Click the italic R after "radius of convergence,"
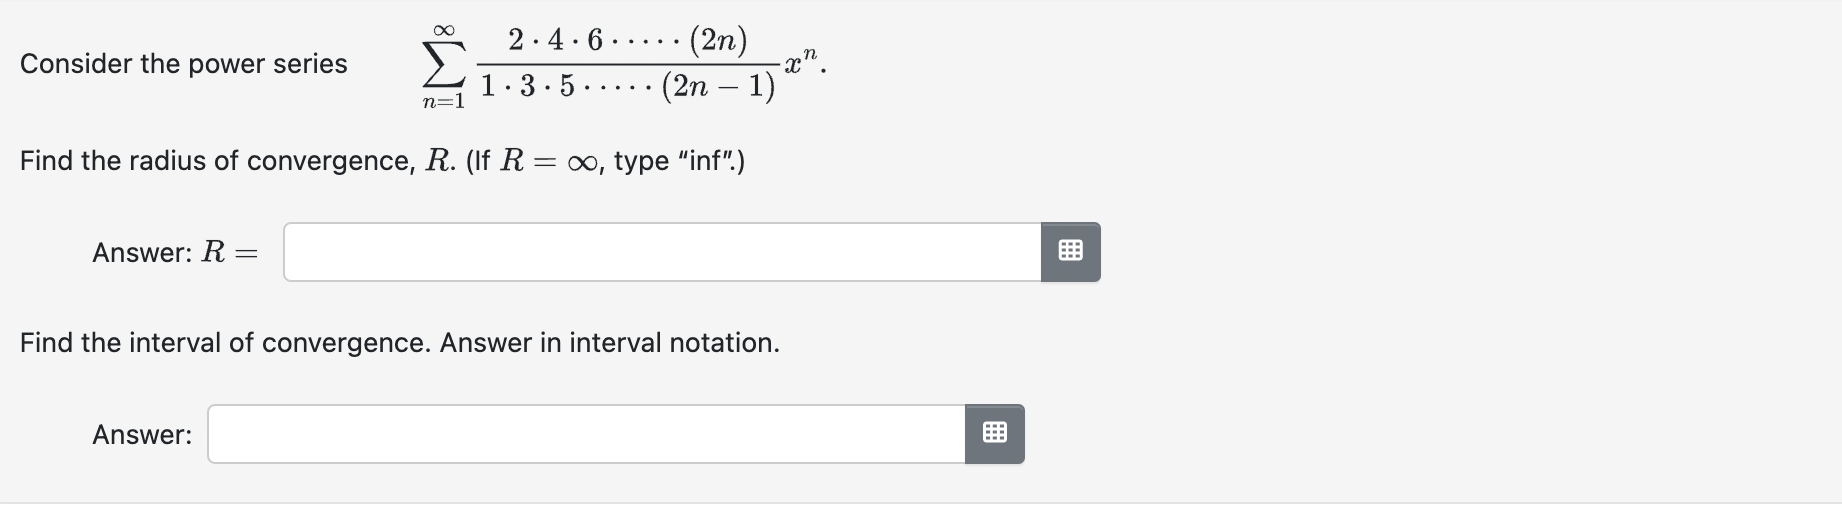This screenshot has width=1842, height=506. tap(436, 161)
